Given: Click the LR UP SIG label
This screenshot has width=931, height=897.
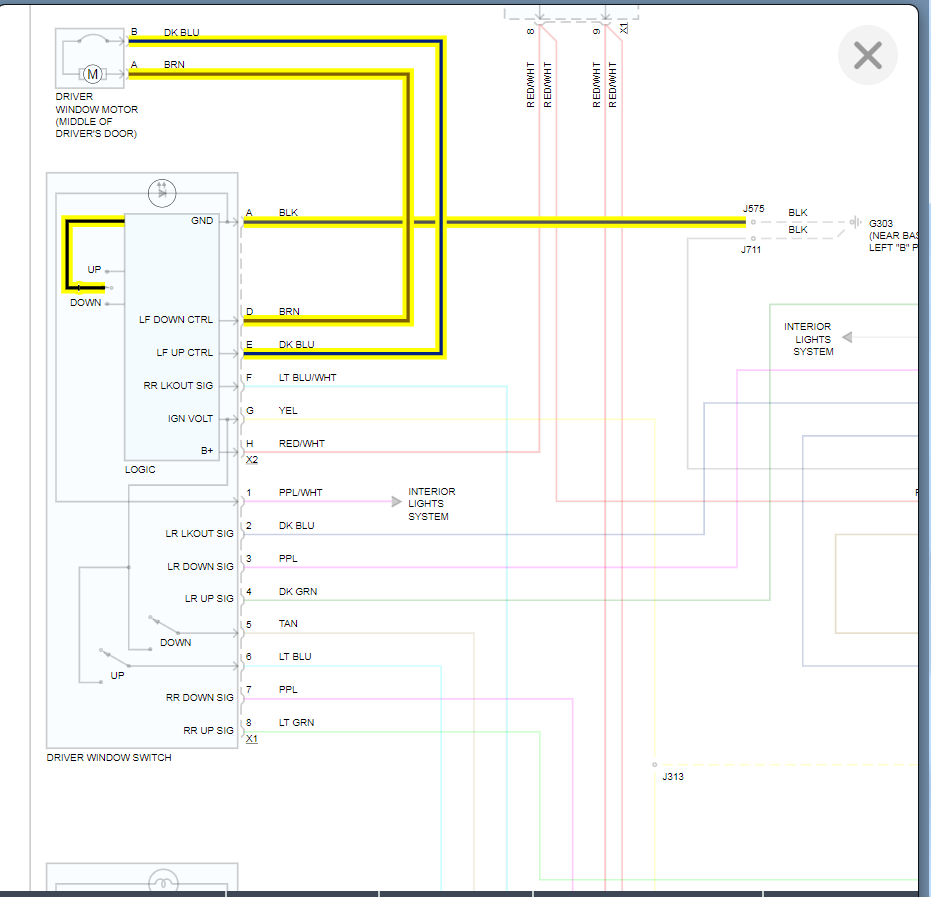Looking at the screenshot, I should tap(210, 599).
